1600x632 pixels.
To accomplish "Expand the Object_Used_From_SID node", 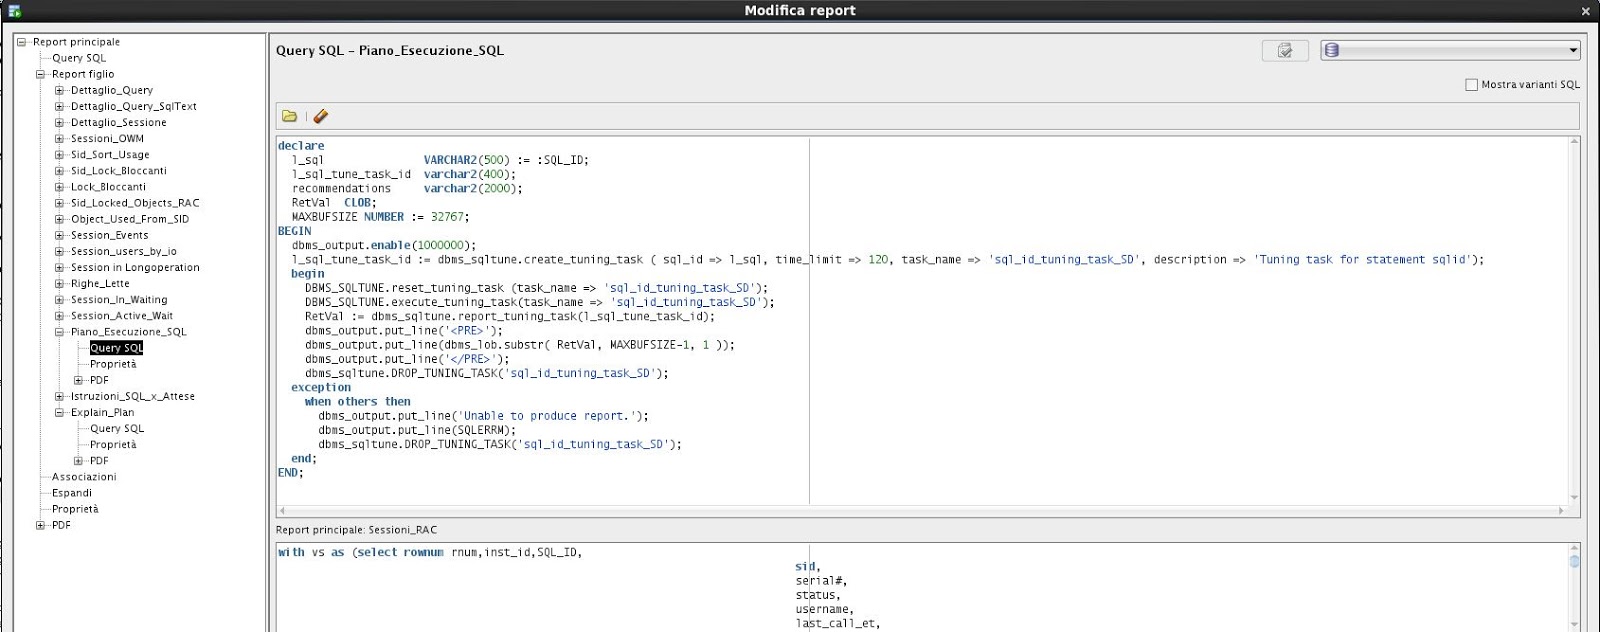I will click(x=59, y=219).
